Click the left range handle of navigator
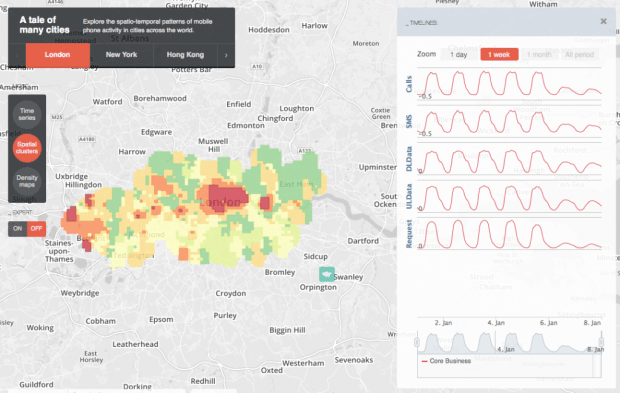 click(x=417, y=342)
